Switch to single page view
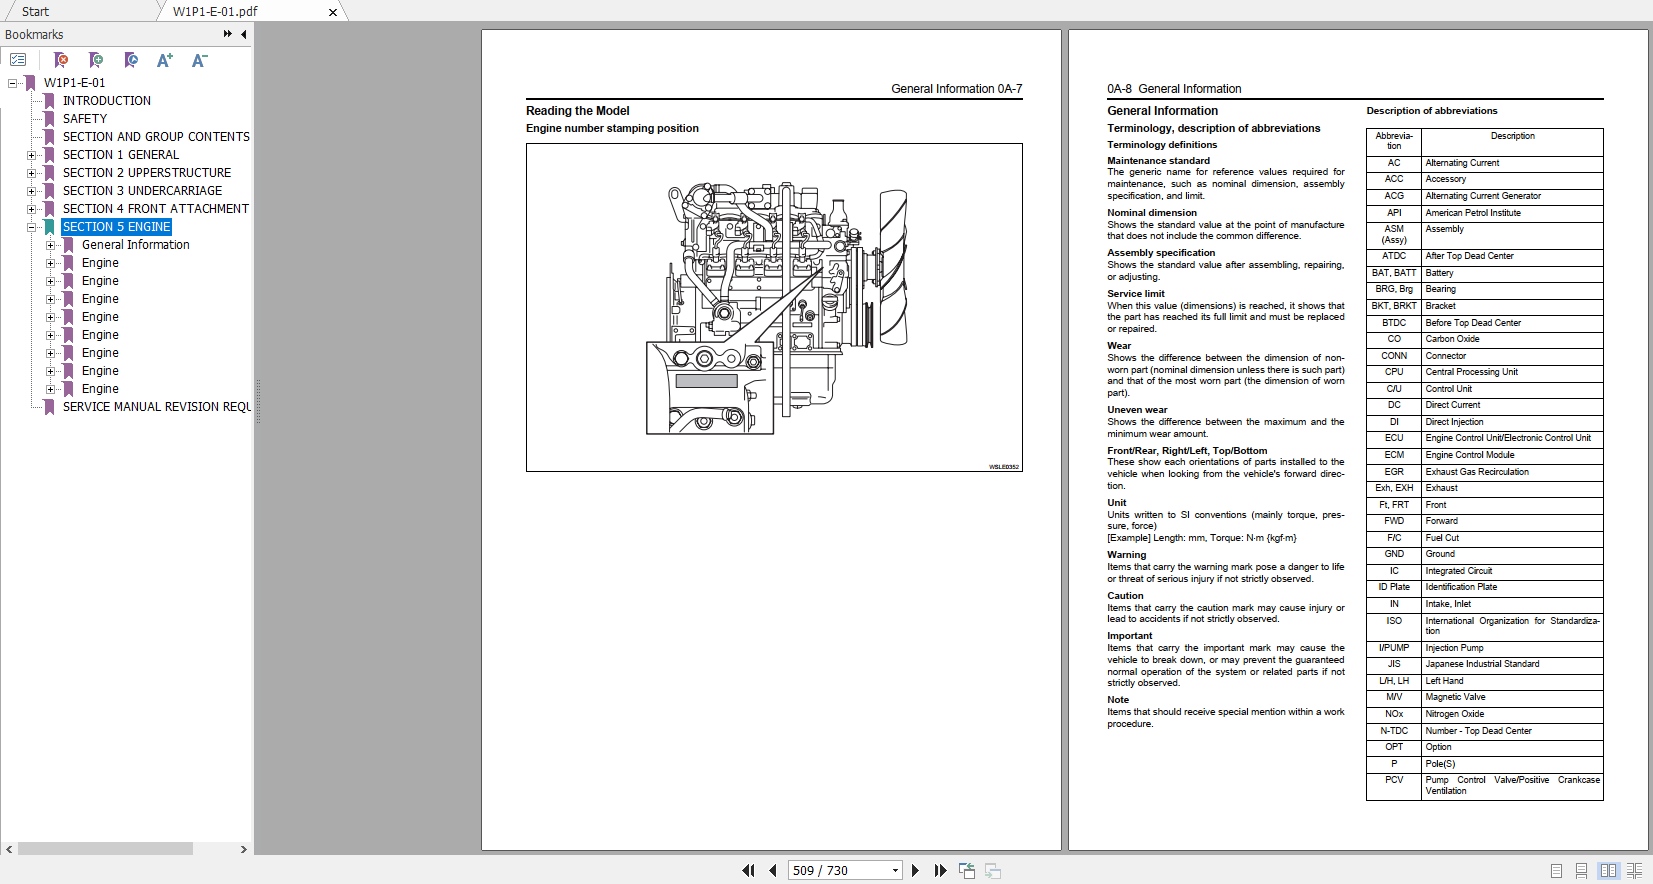Image resolution: width=1653 pixels, height=884 pixels. (x=1556, y=871)
